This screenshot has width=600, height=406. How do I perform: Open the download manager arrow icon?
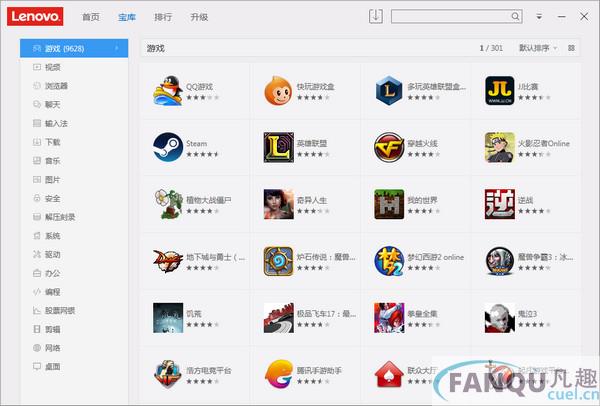point(376,16)
